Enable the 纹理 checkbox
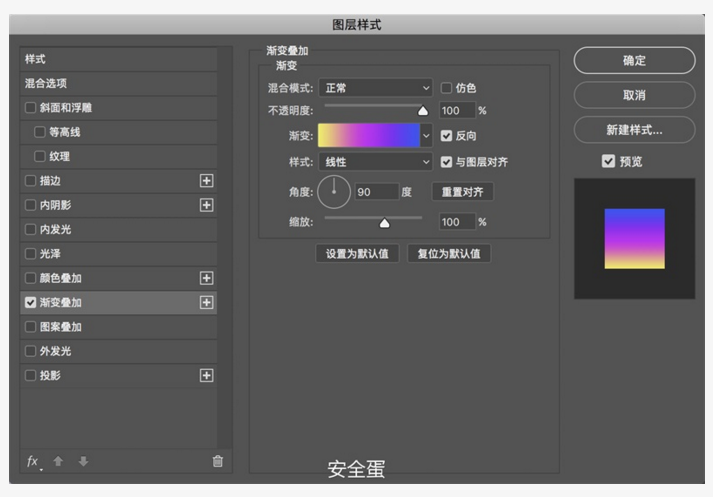The height and width of the screenshot is (497, 713). pyautogui.click(x=40, y=156)
